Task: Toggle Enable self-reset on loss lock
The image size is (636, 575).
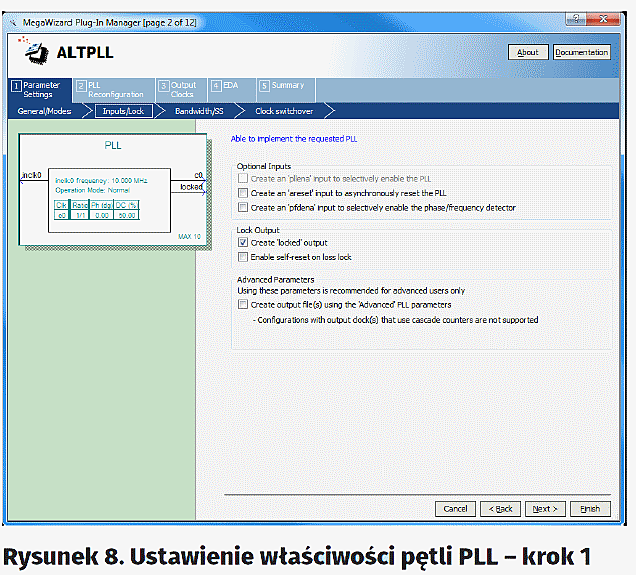Action: (x=242, y=257)
